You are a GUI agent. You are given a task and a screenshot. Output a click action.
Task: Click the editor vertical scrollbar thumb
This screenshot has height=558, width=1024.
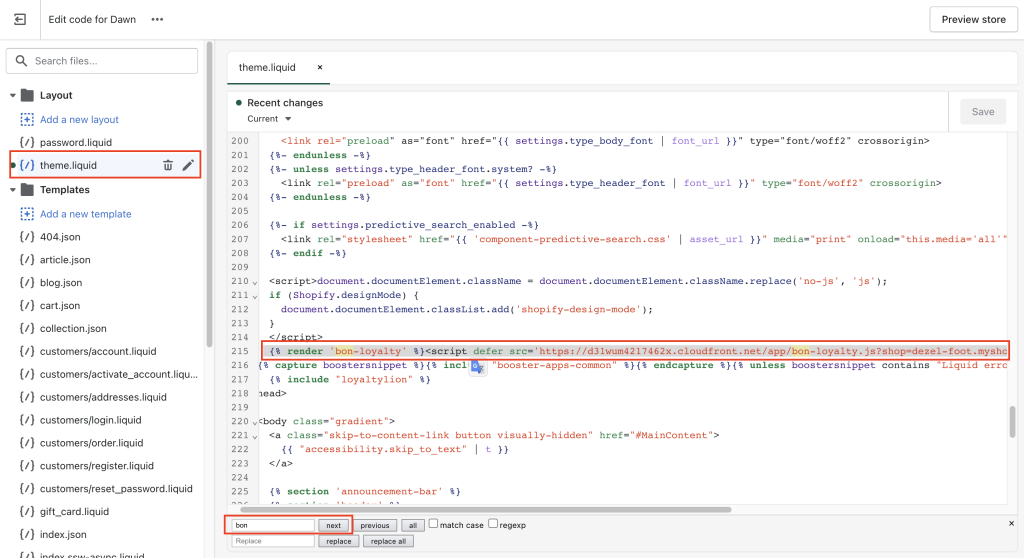1012,422
